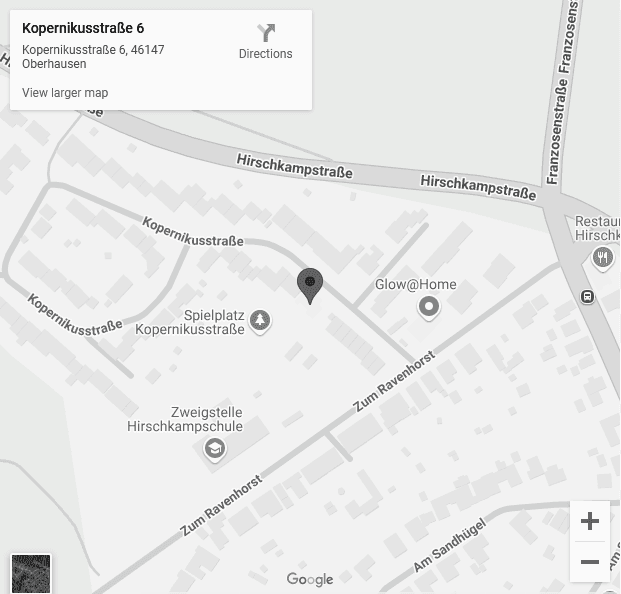Zoom out with the minus button
Viewport: 621px width, 594px height.
click(x=590, y=562)
